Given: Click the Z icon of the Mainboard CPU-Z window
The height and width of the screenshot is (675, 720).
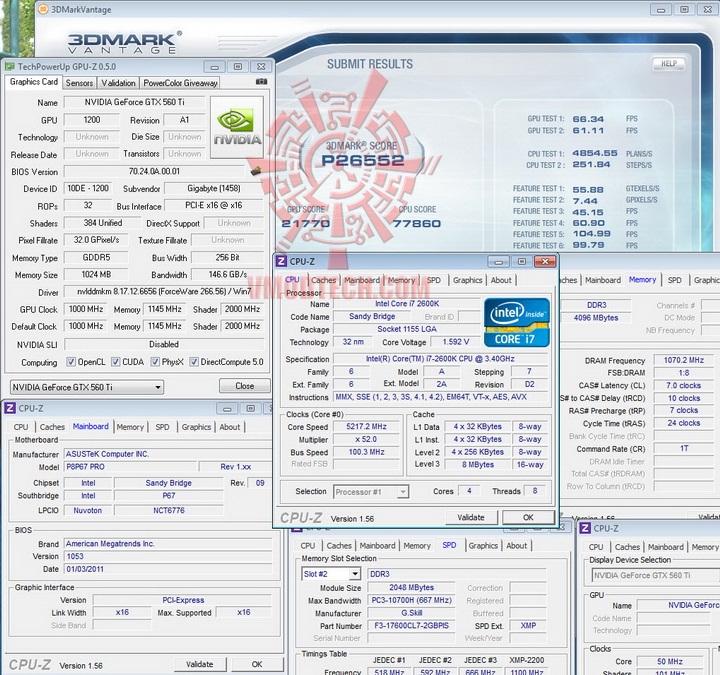Looking at the screenshot, I should 9,408.
